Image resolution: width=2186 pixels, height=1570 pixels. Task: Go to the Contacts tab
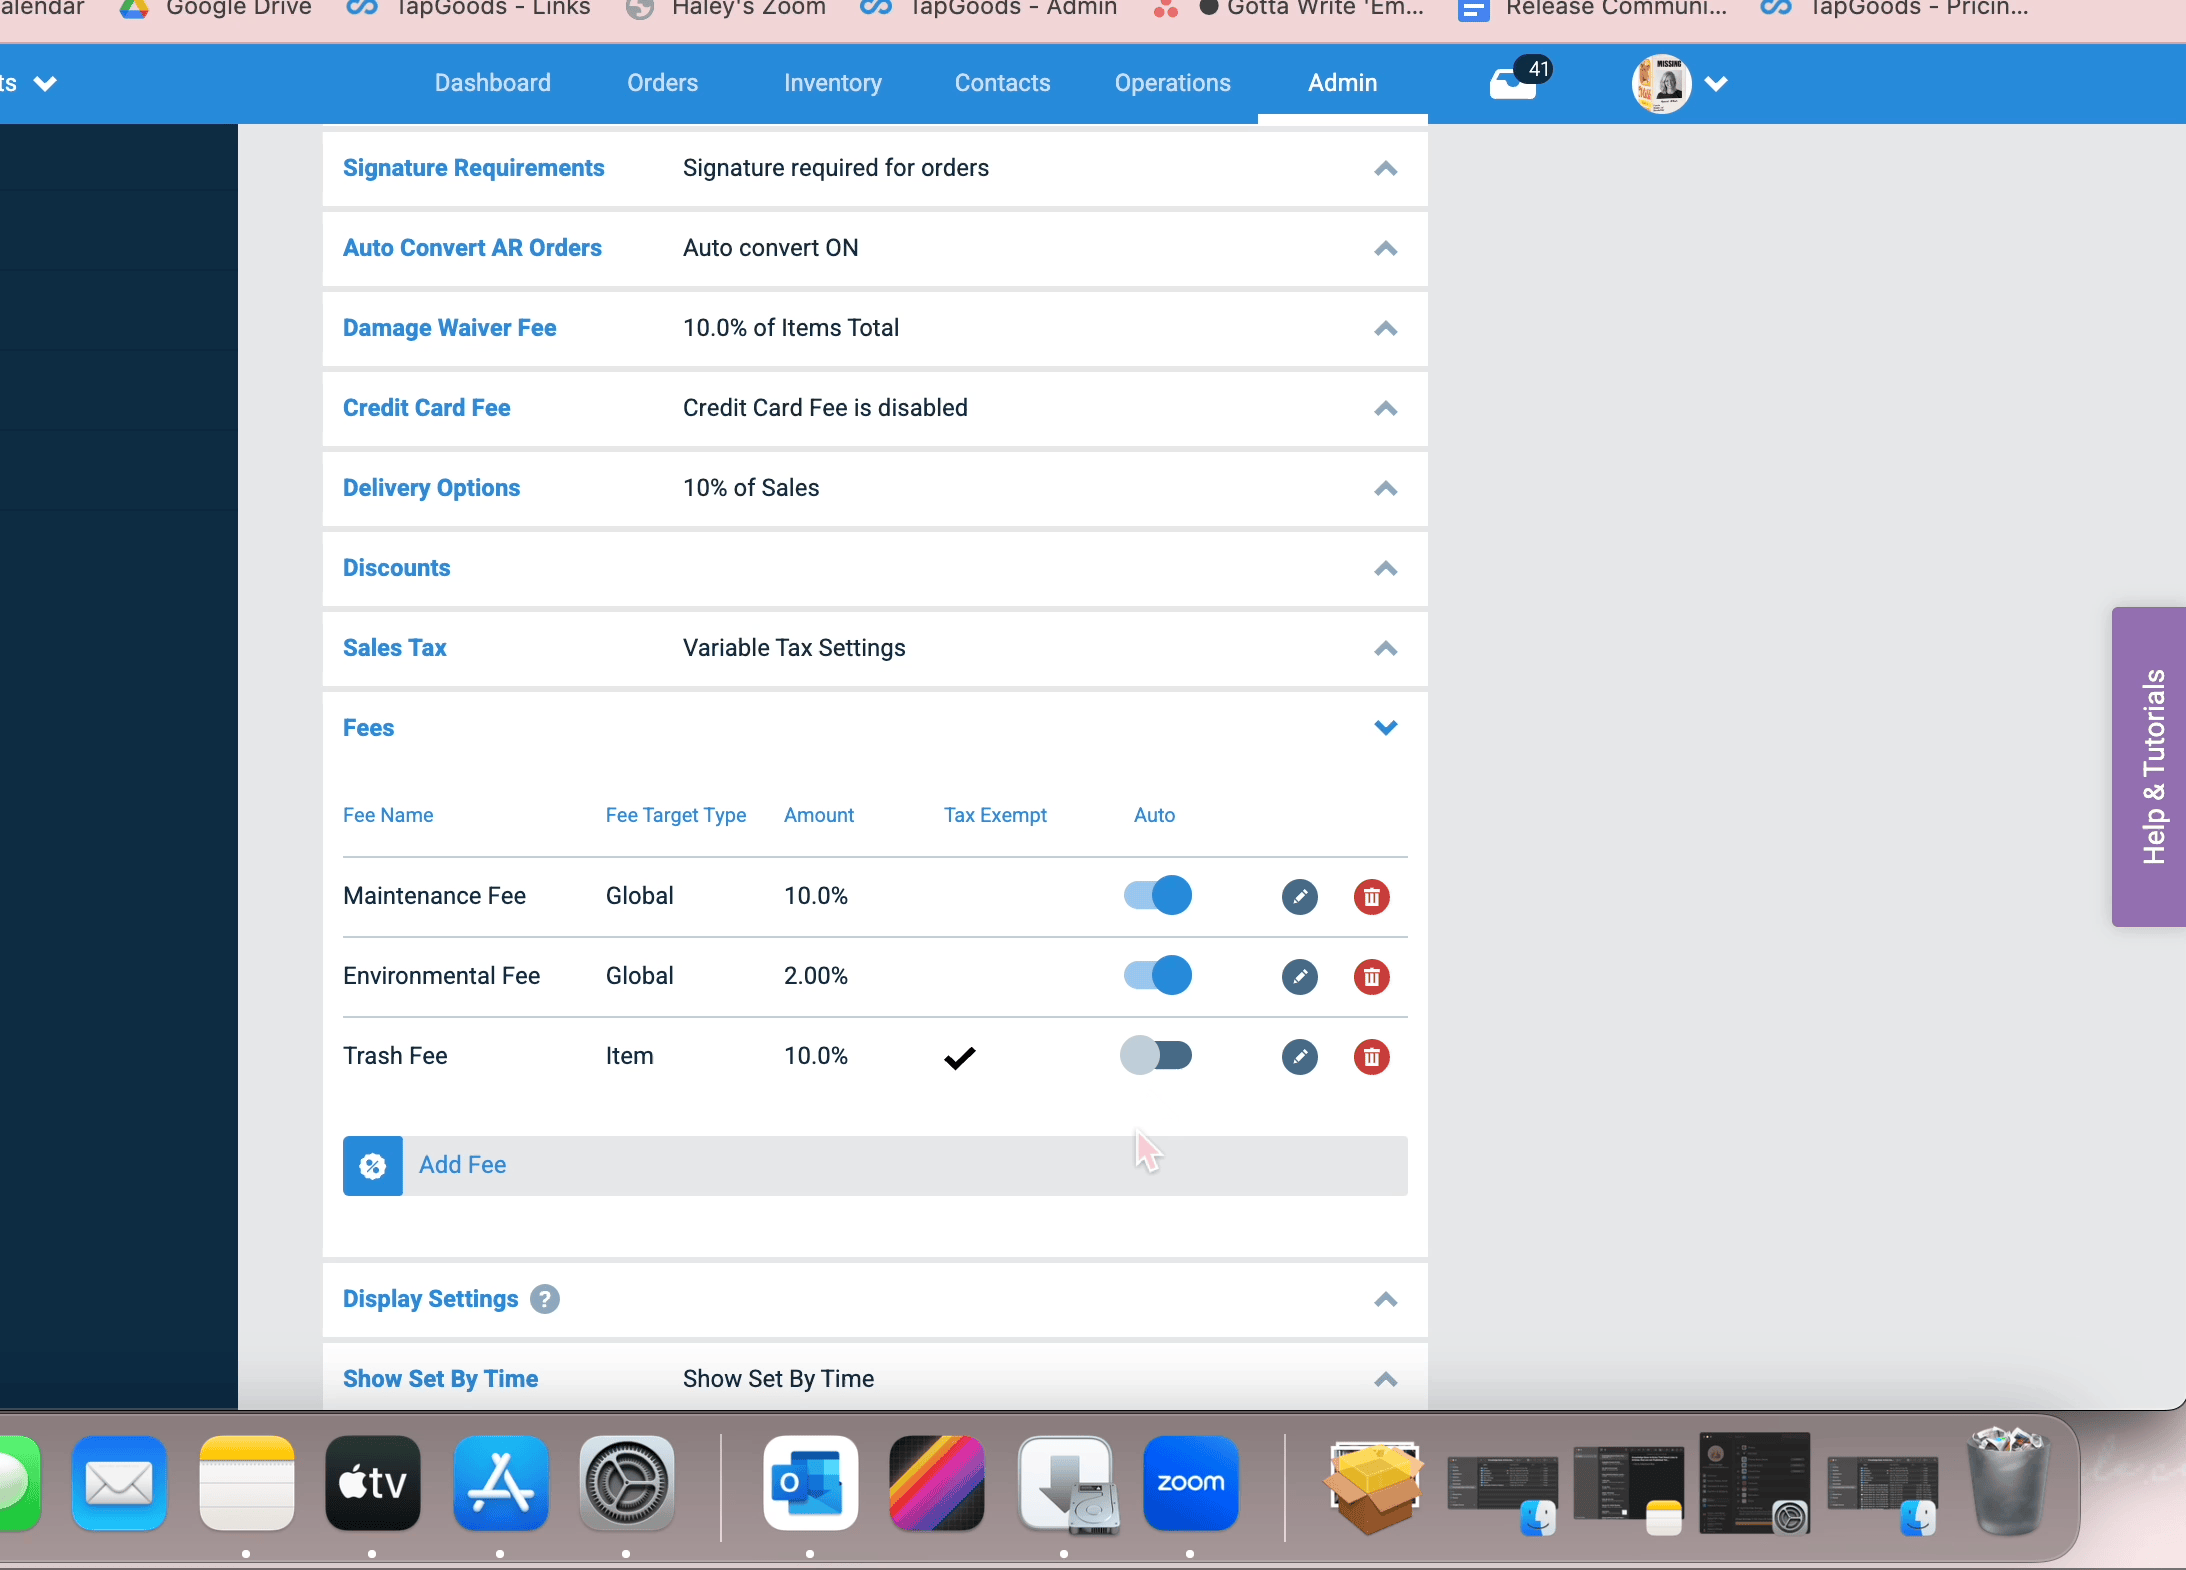(x=1002, y=83)
